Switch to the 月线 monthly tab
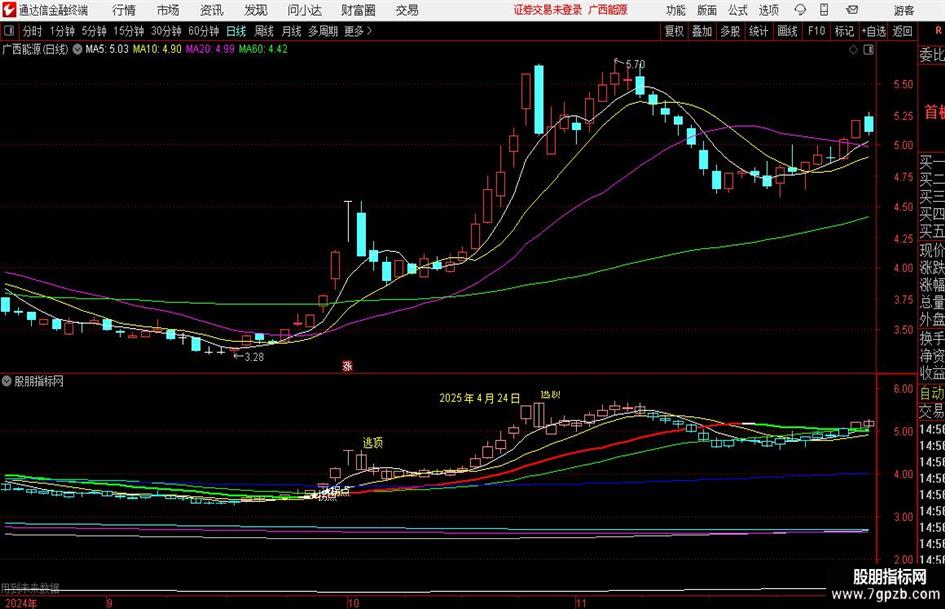 click(x=292, y=31)
